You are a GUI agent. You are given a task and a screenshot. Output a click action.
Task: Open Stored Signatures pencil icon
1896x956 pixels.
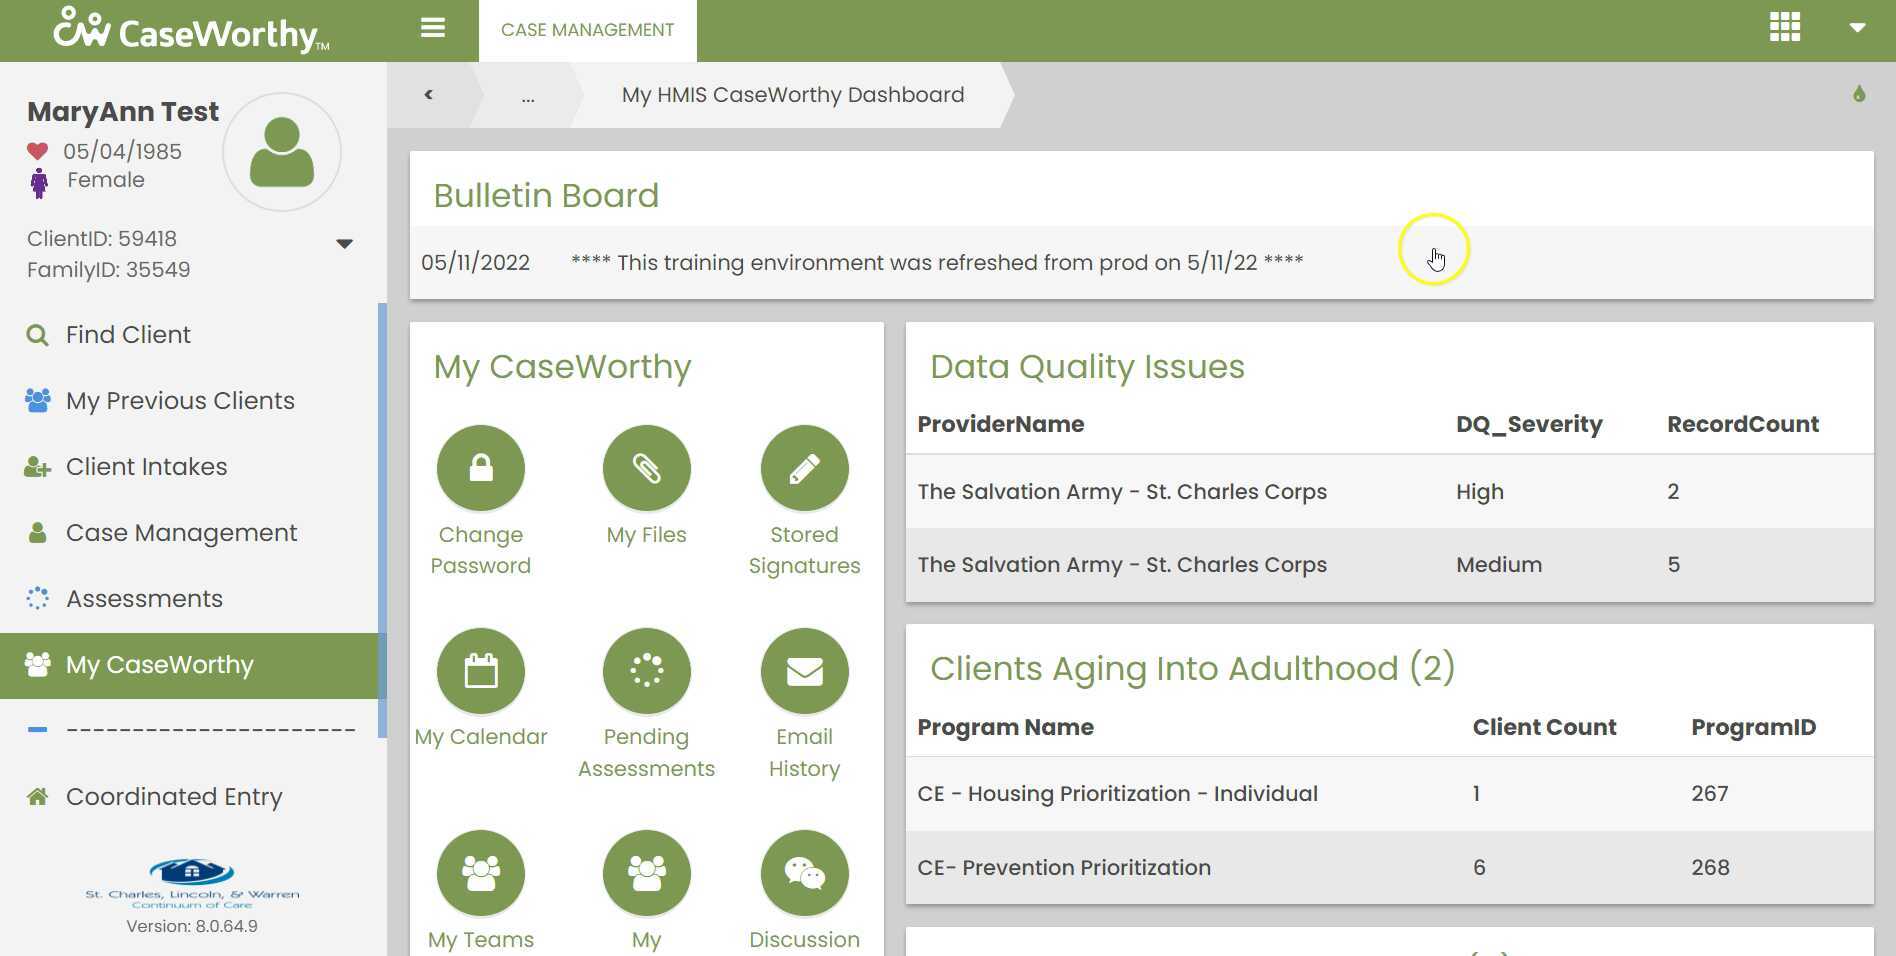tap(805, 468)
